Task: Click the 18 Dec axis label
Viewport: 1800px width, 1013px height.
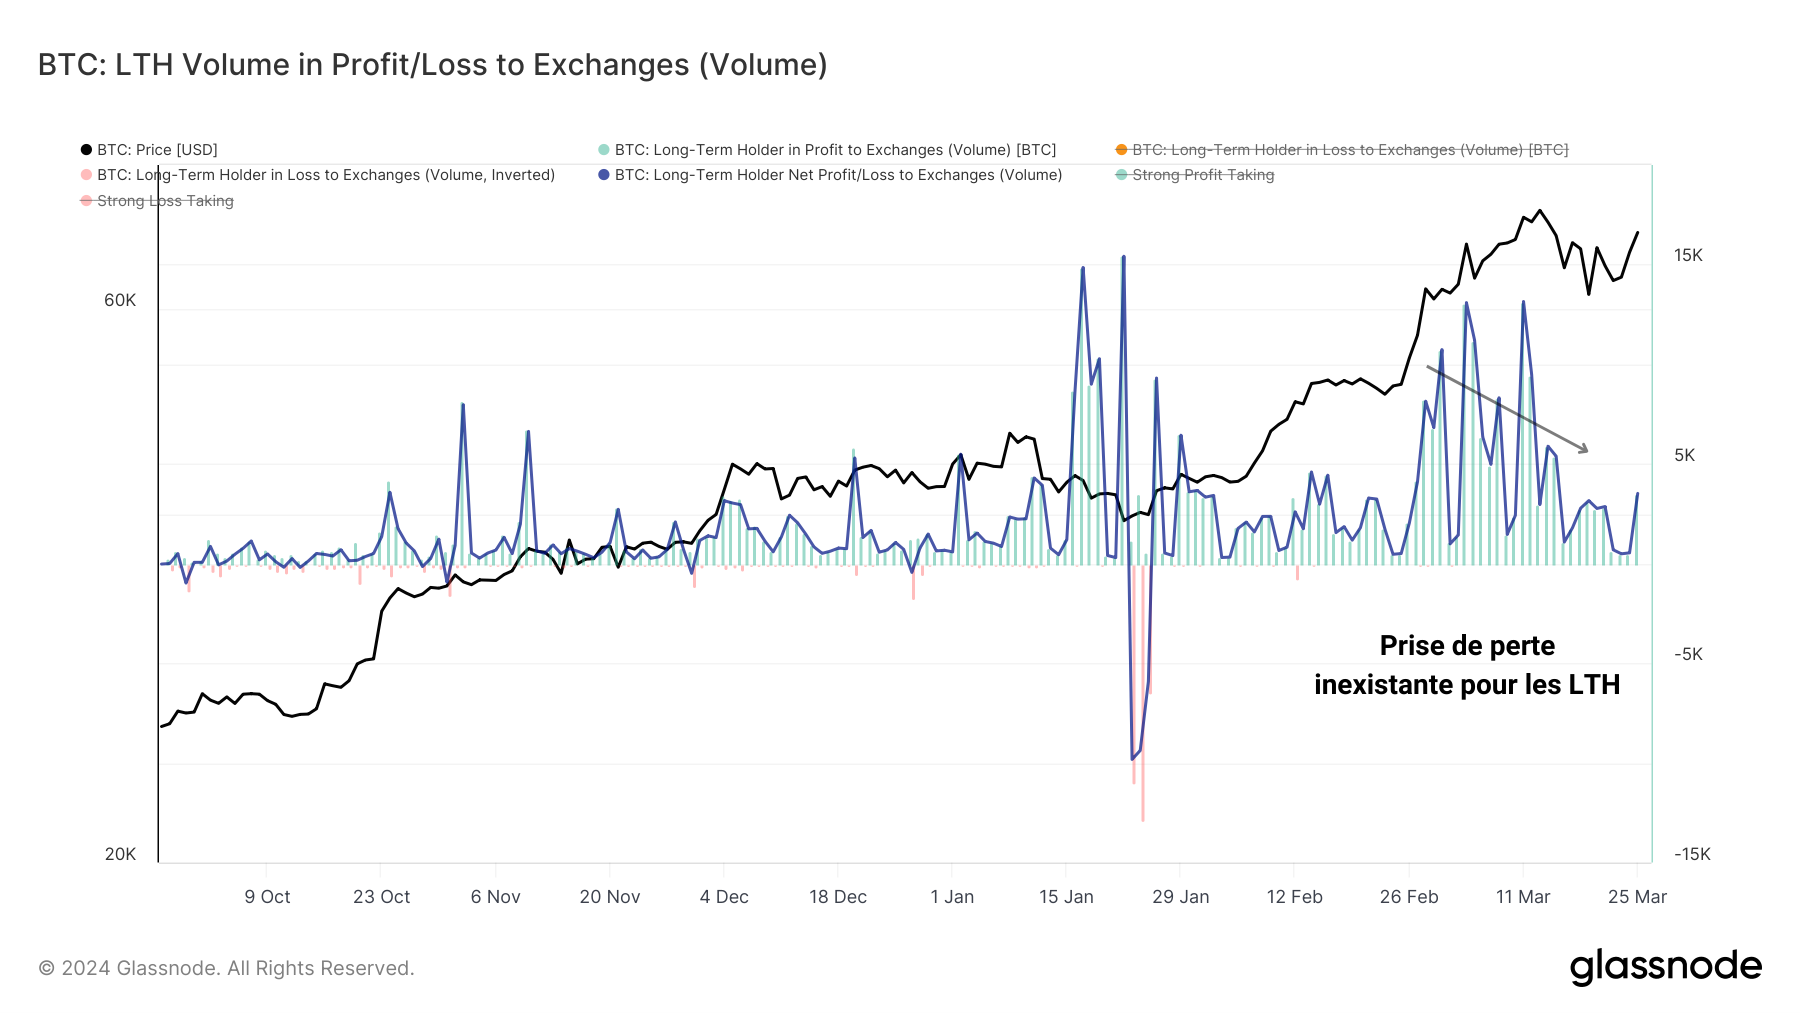Action: [x=838, y=897]
